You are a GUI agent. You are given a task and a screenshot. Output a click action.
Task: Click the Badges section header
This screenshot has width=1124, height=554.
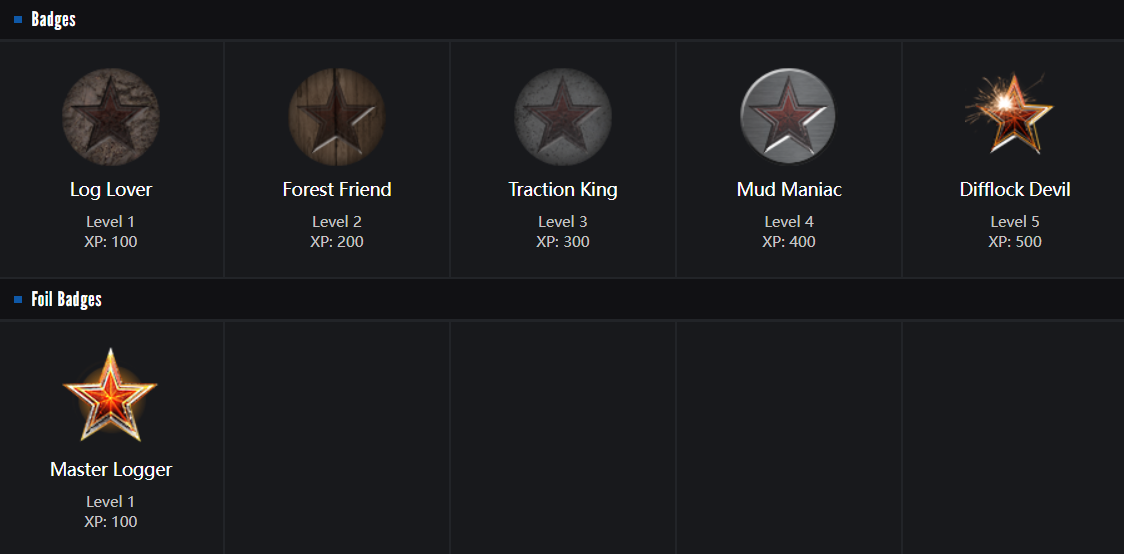coord(53,19)
